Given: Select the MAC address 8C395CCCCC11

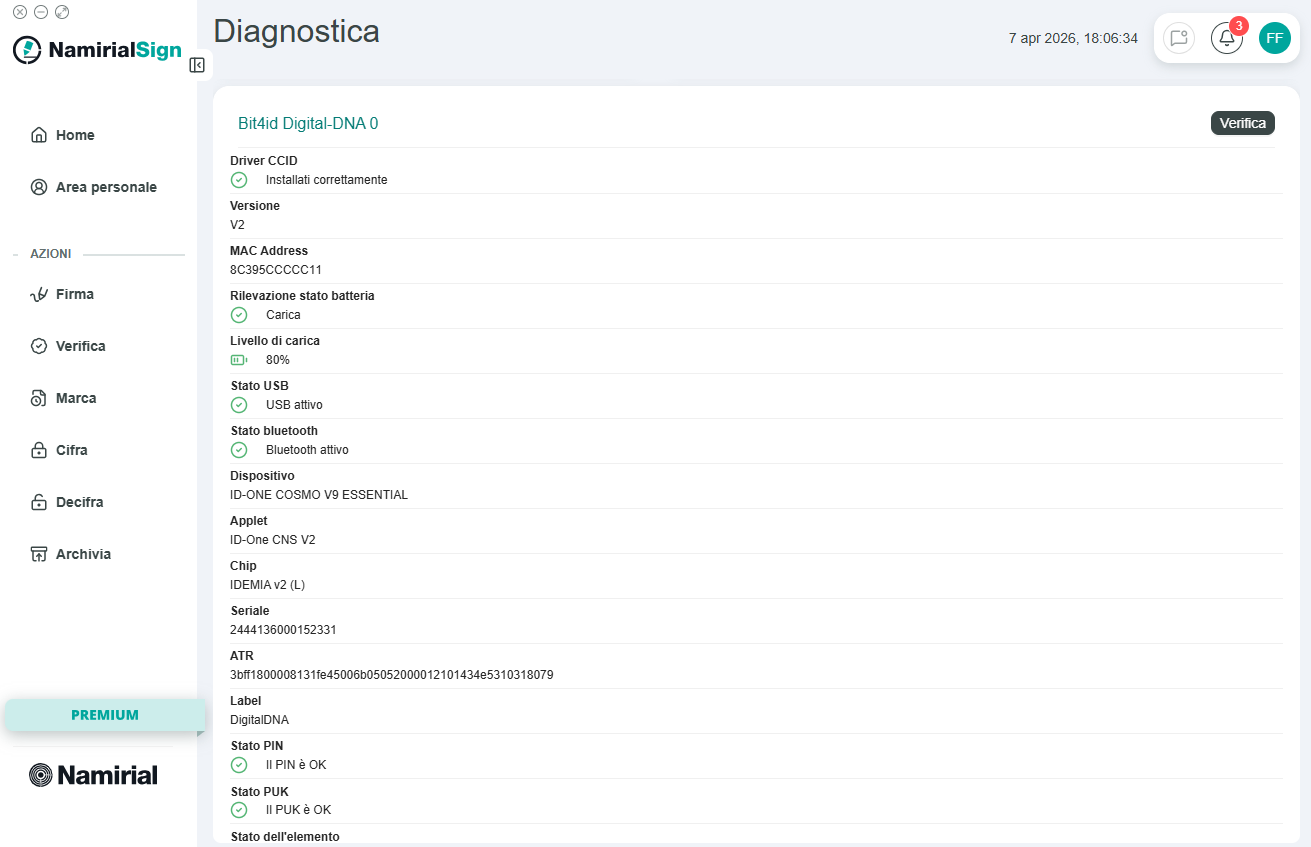Looking at the screenshot, I should [276, 270].
